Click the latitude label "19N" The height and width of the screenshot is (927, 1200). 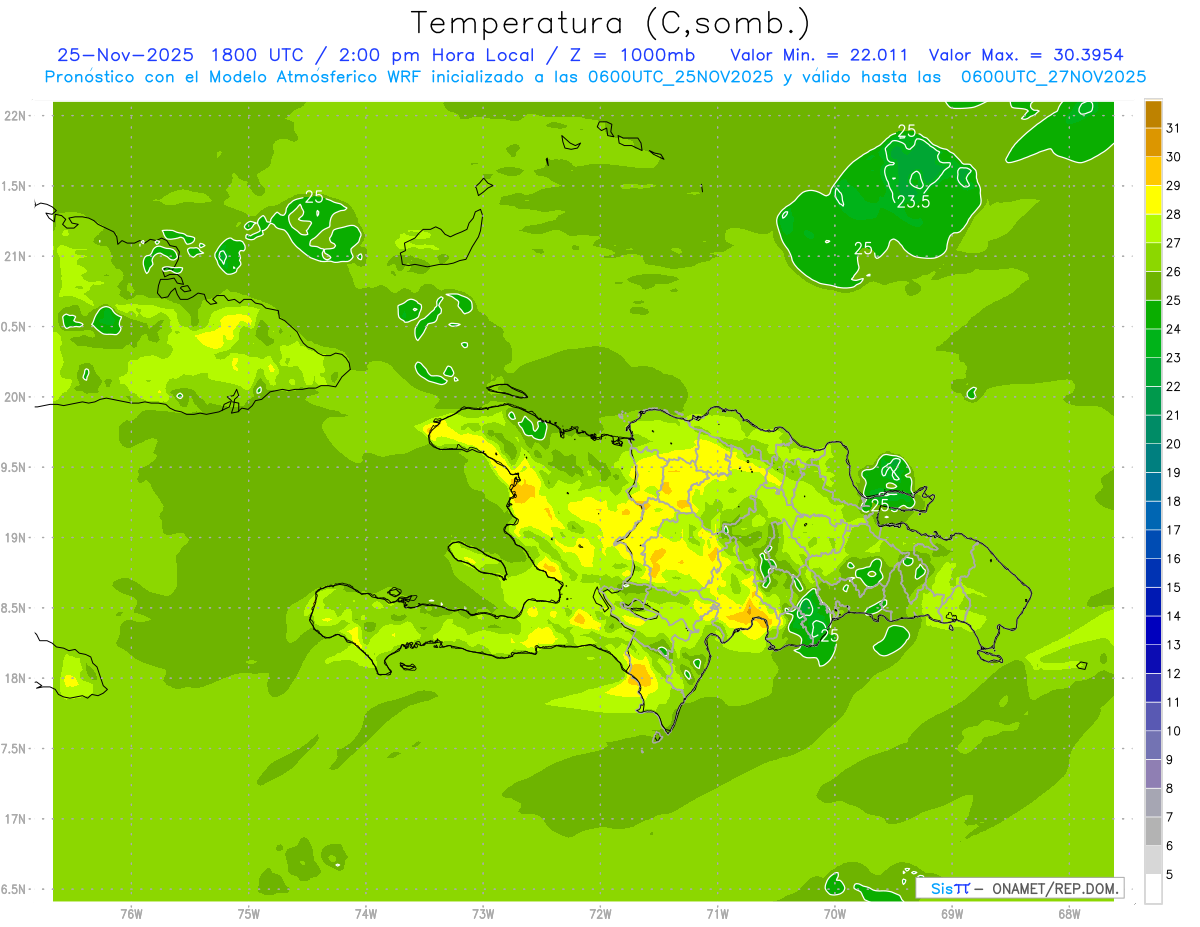[x=16, y=537]
